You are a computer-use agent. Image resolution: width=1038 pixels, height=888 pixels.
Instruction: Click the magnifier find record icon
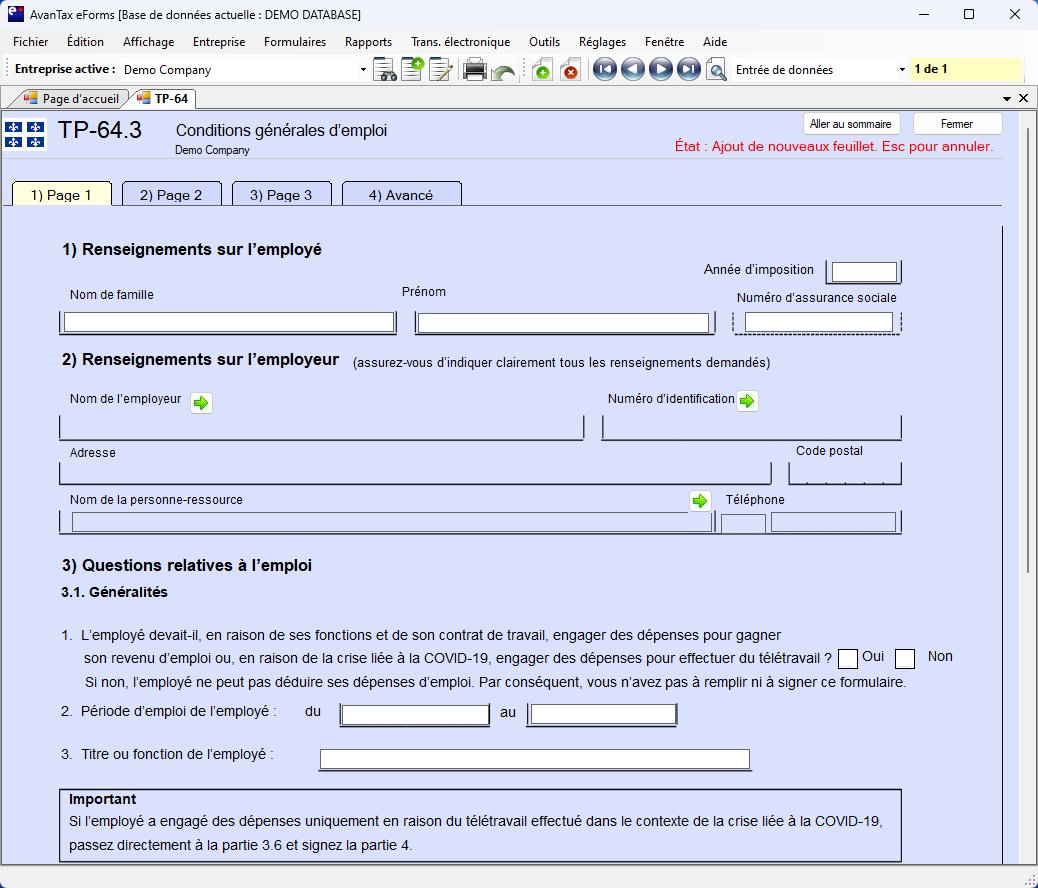click(x=716, y=70)
